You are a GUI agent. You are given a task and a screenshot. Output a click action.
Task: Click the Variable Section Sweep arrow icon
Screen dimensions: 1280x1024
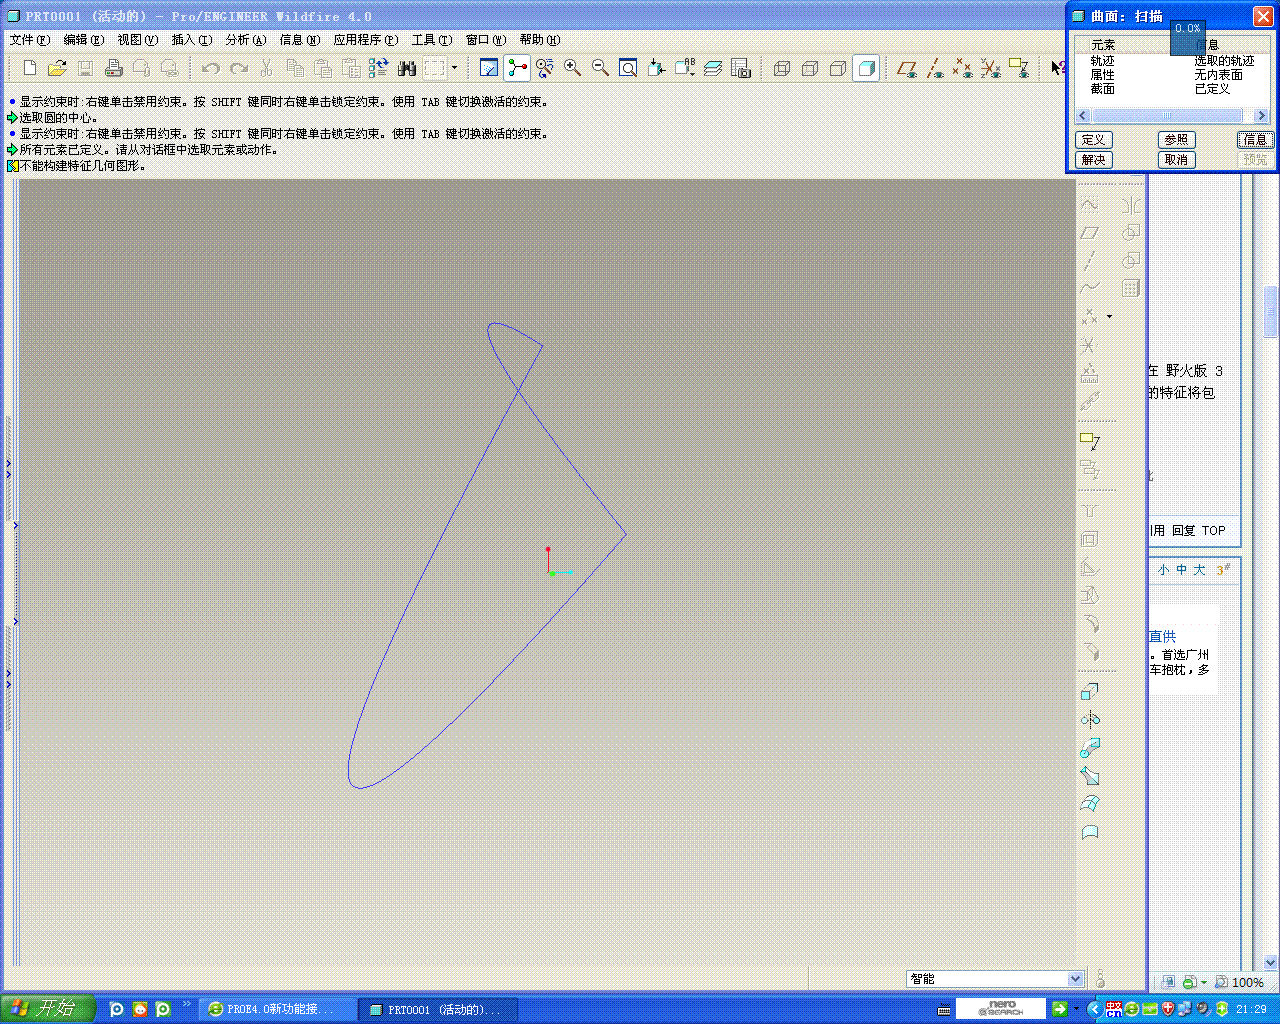click(1090, 776)
